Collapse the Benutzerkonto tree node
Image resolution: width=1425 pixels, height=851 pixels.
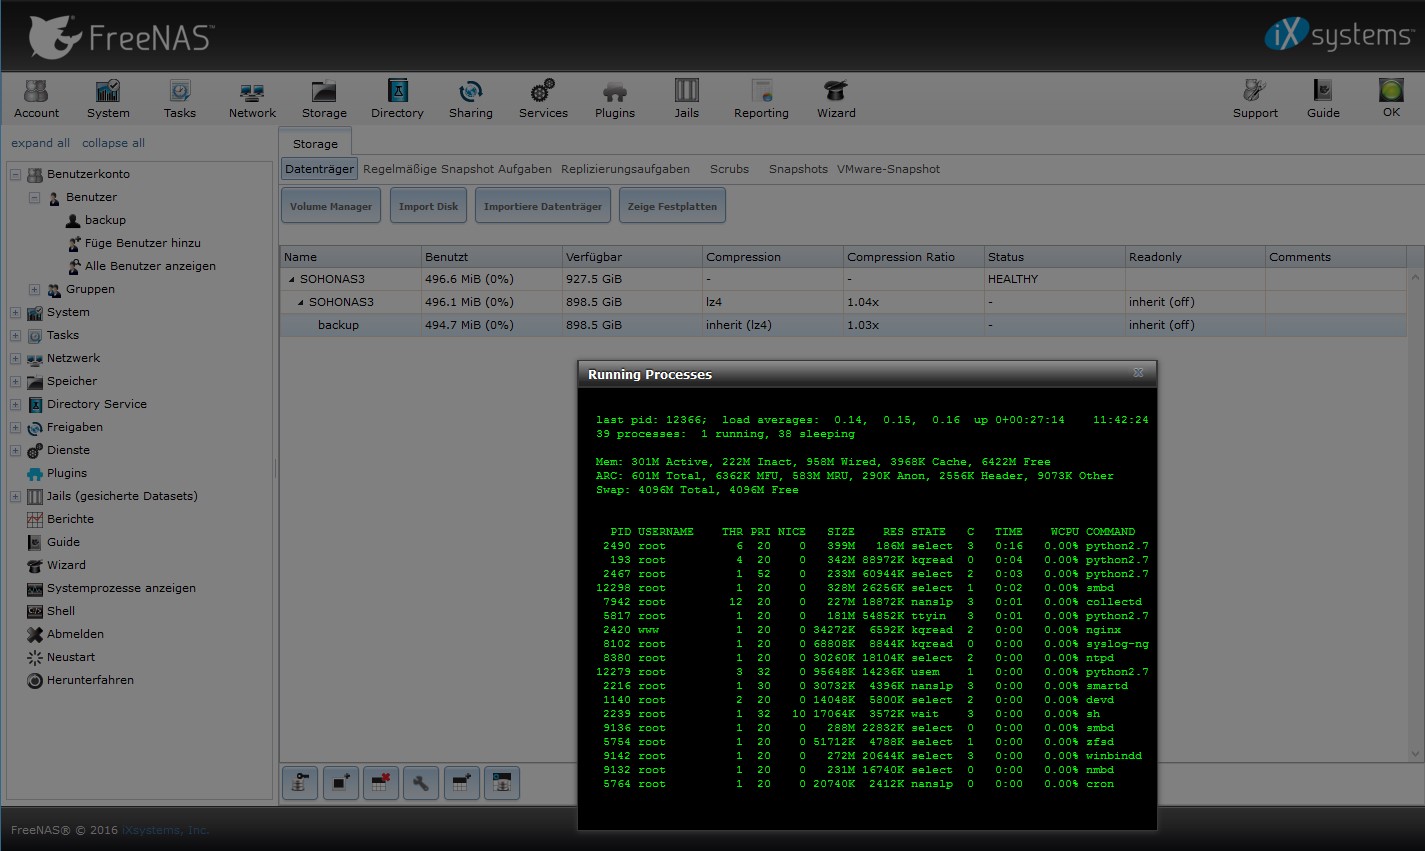click(x=15, y=174)
